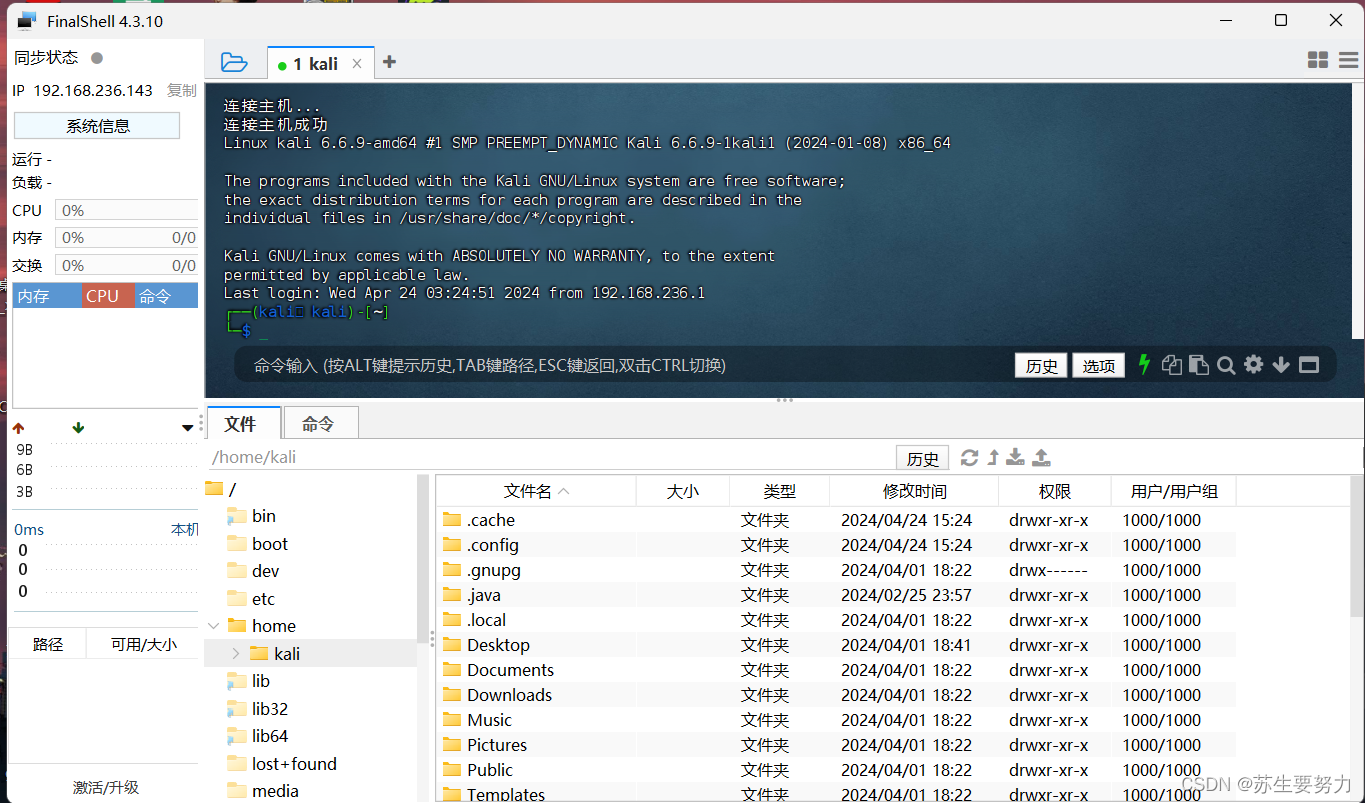Click the copy icon in terminal toolbar
The image size is (1365, 803).
coord(1171,365)
